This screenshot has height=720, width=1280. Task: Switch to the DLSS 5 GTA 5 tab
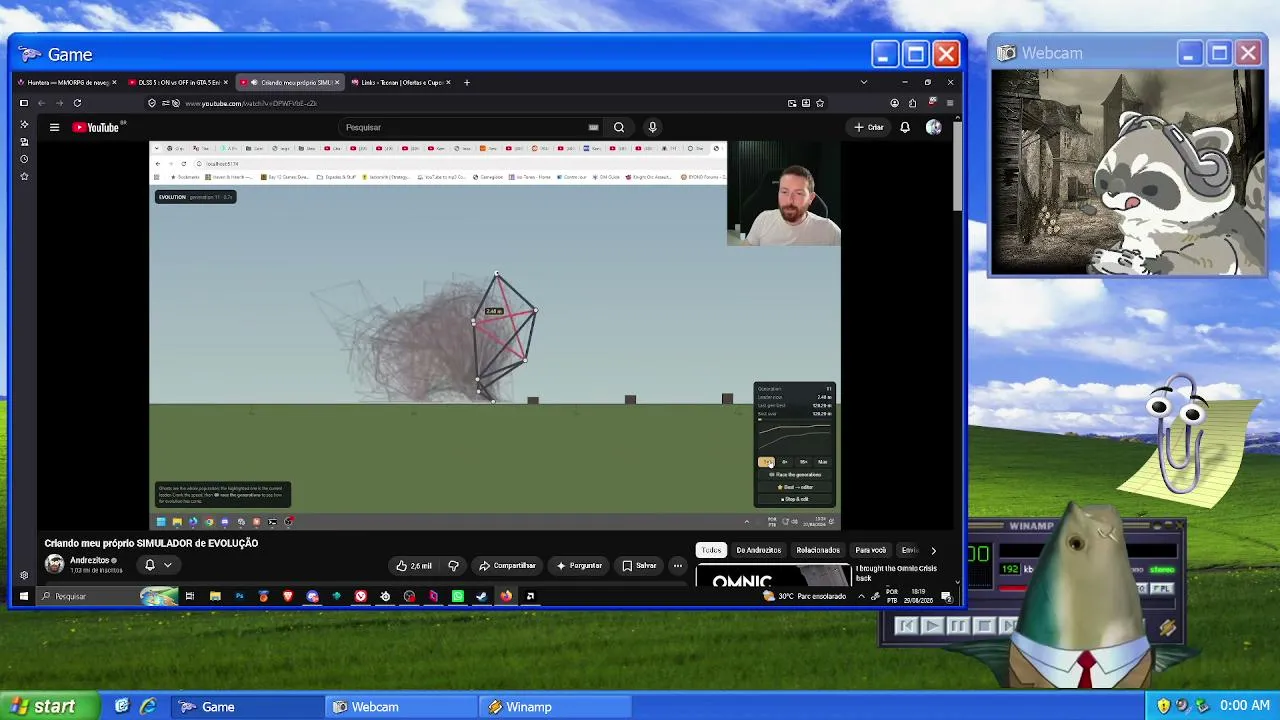(x=178, y=82)
